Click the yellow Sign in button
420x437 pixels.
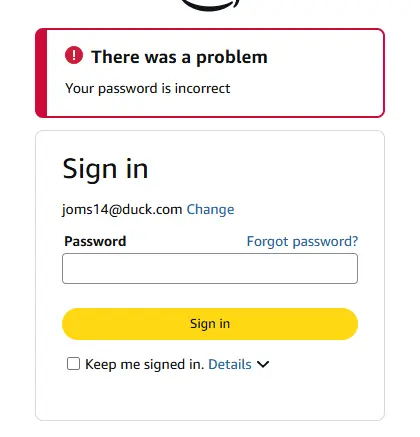click(x=210, y=324)
